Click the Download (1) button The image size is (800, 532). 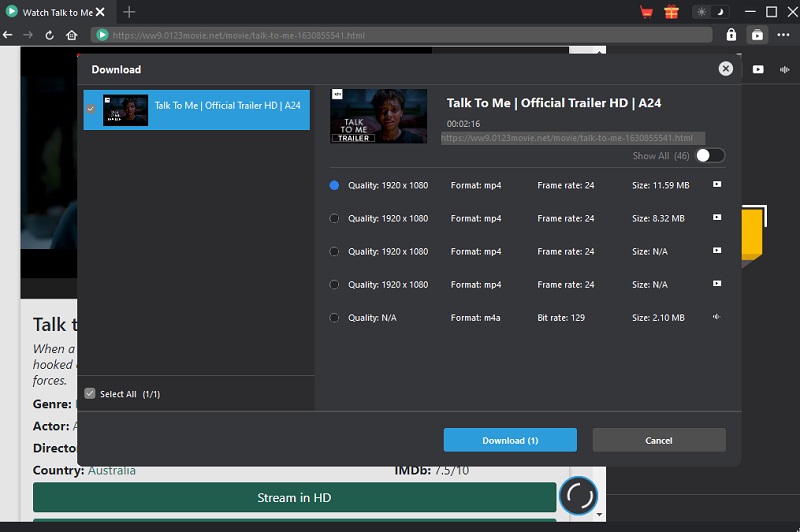pos(510,440)
